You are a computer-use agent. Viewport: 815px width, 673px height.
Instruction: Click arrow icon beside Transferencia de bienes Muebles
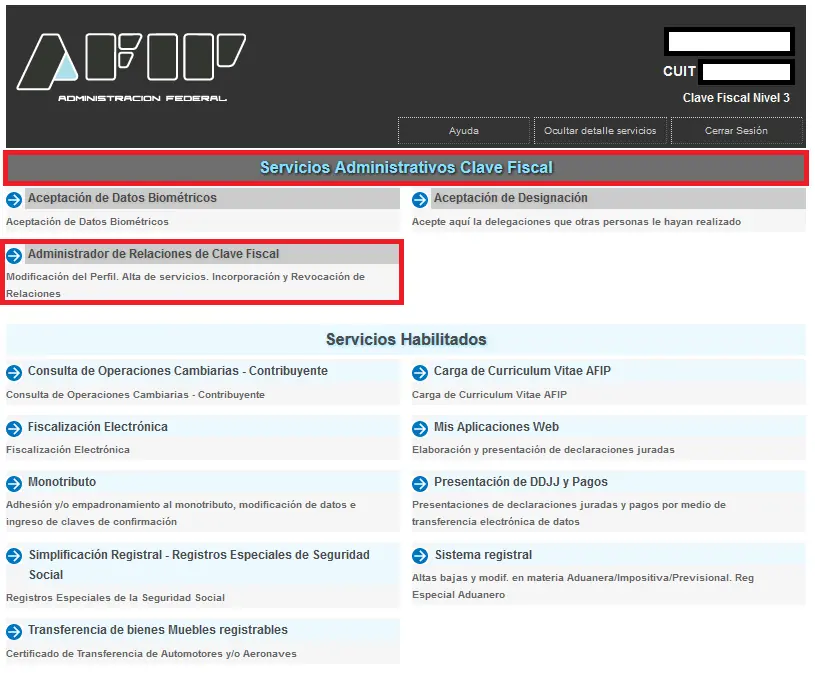tap(14, 631)
